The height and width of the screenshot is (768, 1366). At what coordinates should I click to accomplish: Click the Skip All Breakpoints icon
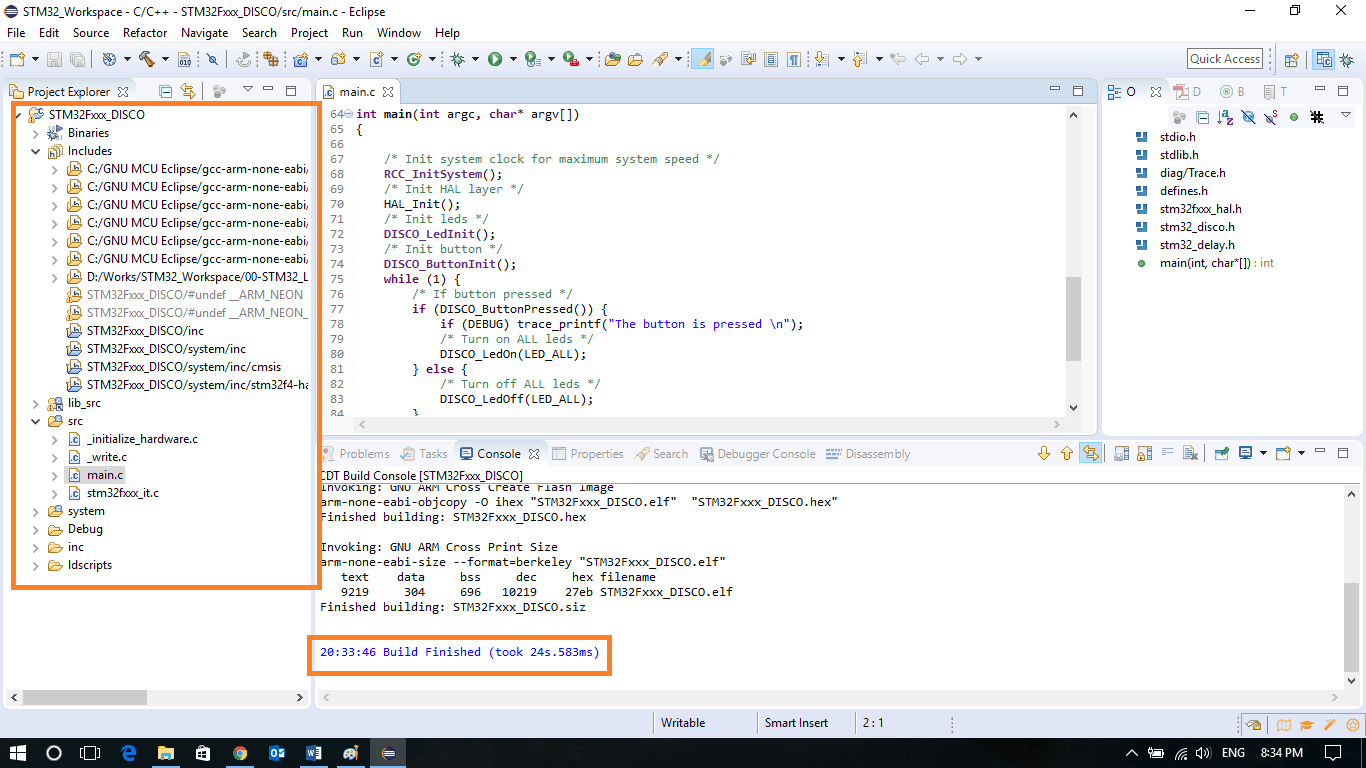(x=213, y=59)
